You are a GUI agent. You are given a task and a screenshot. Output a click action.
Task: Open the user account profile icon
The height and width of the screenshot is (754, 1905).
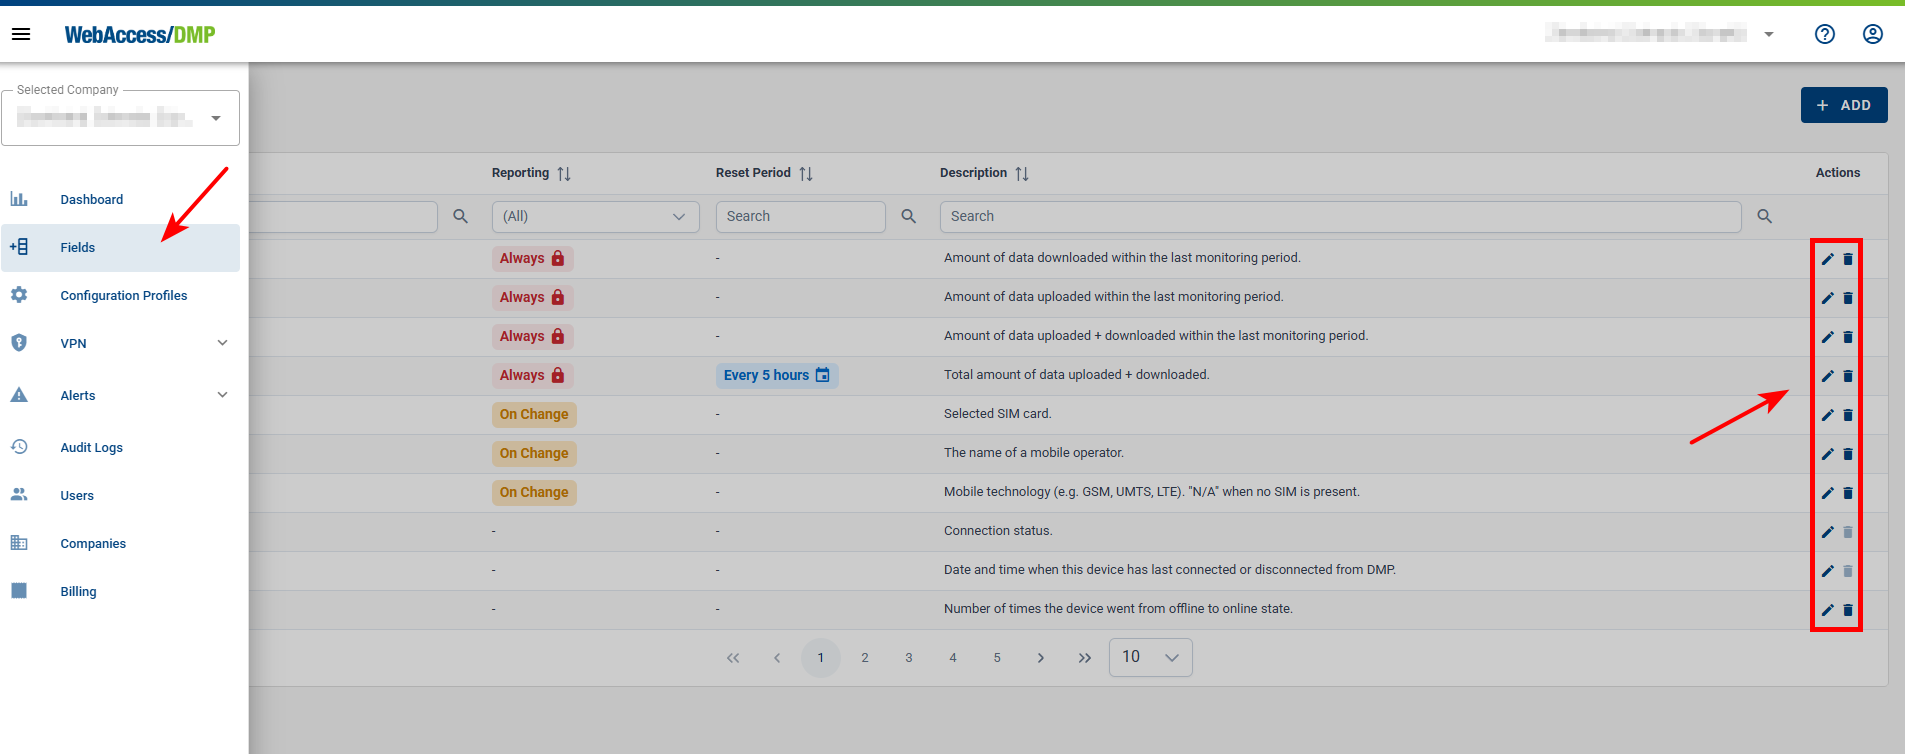tap(1873, 34)
